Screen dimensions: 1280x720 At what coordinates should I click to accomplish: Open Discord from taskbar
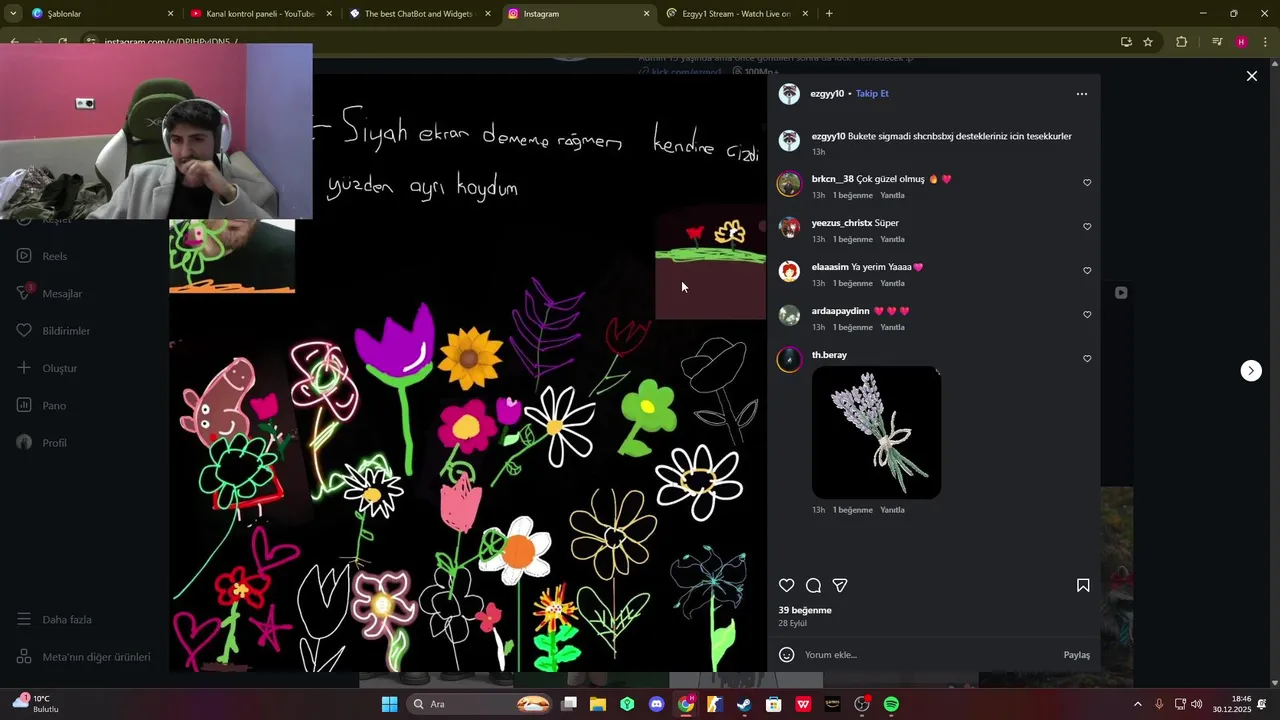(x=656, y=704)
